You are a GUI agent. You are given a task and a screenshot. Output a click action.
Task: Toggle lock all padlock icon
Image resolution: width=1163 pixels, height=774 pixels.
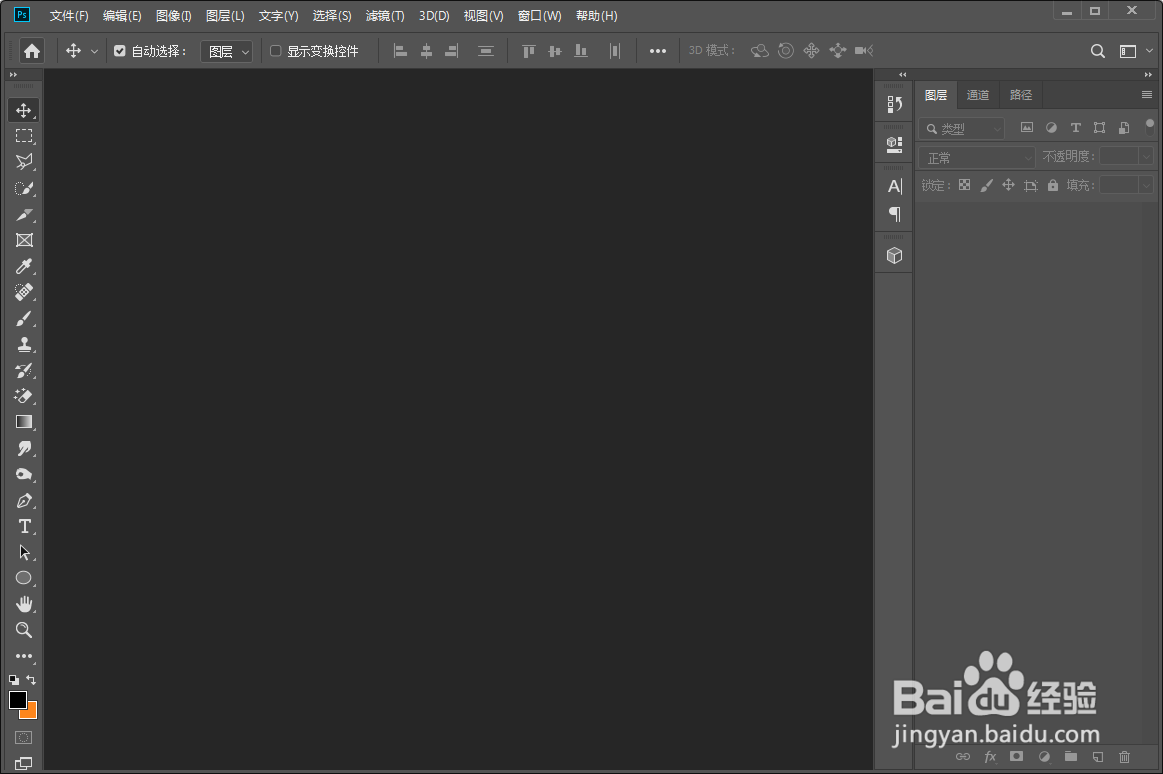tap(1052, 185)
